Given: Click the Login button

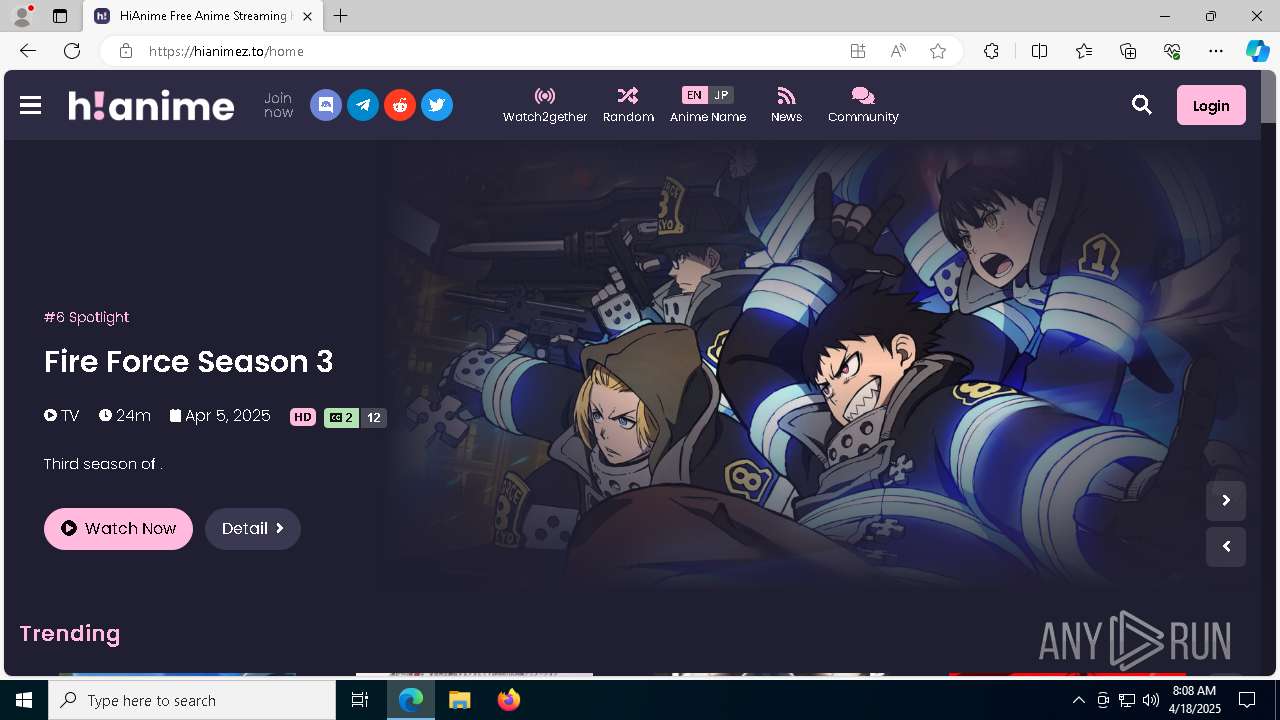Looking at the screenshot, I should (1211, 105).
